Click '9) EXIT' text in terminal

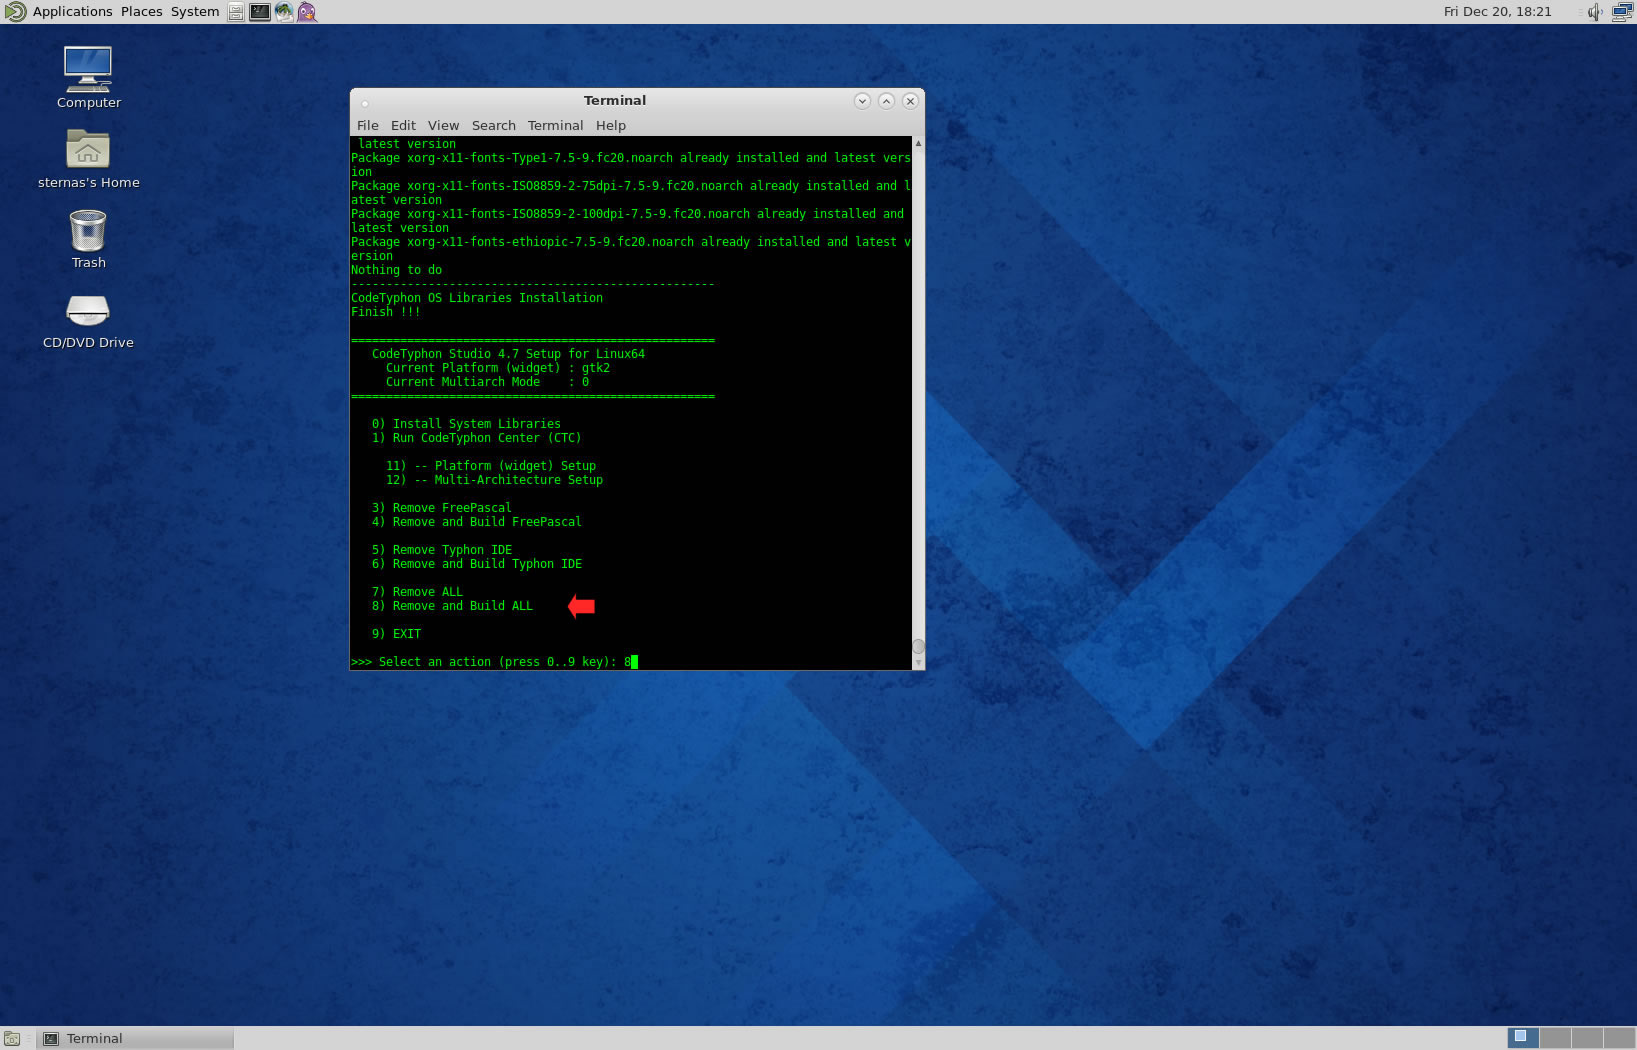pos(396,634)
